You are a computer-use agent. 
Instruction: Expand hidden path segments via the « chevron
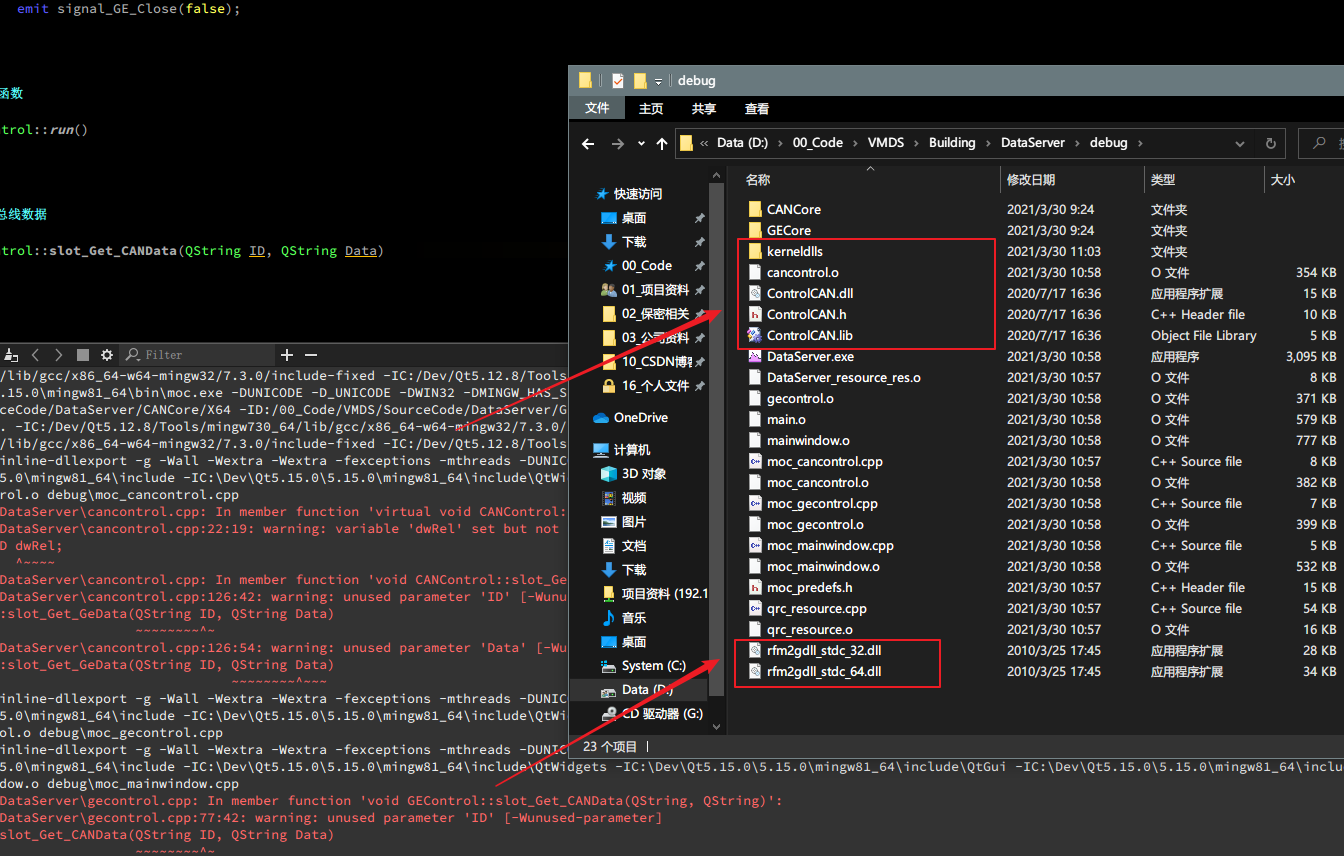(704, 143)
